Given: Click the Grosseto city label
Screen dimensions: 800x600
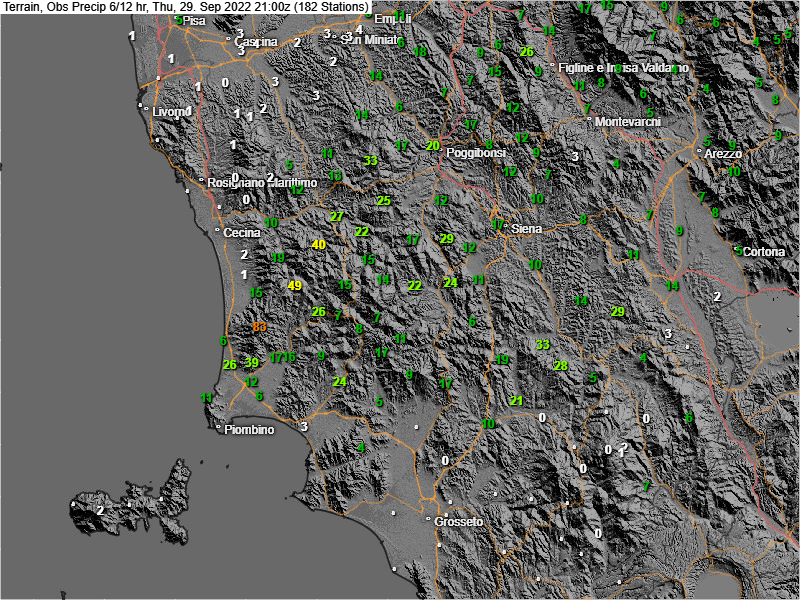Looking at the screenshot, I should click(x=459, y=522).
